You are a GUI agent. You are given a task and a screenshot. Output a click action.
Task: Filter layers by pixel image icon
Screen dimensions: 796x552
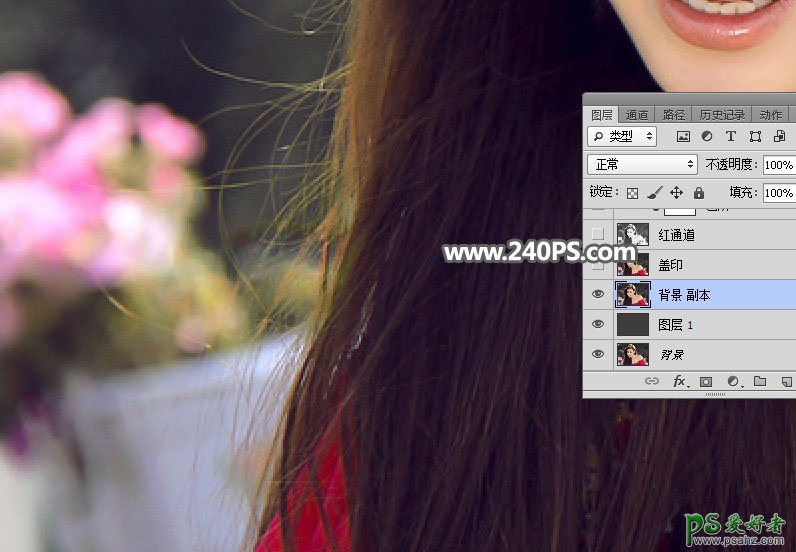click(683, 136)
